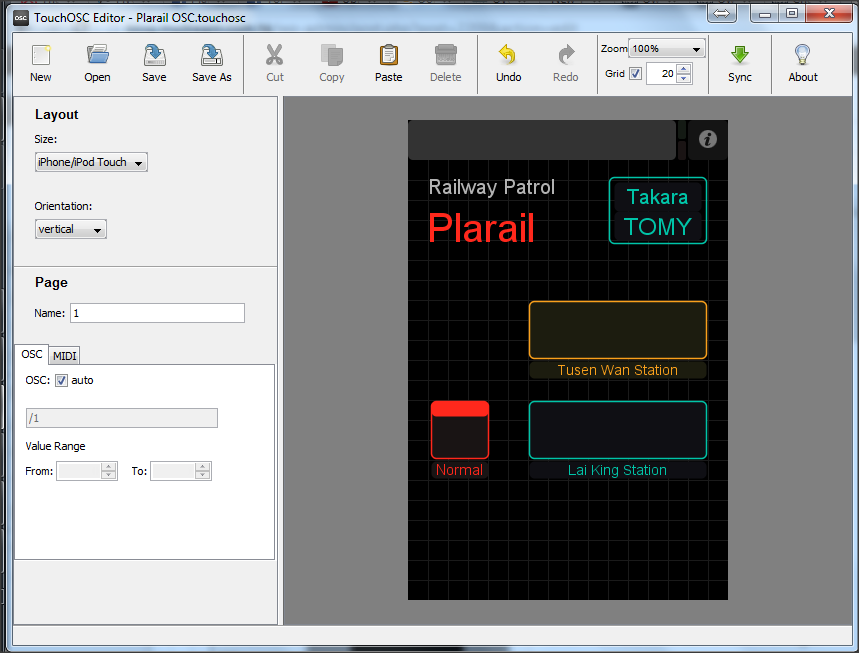Click the info icon in the layout preview
Screen dimensions: 859x653
click(707, 139)
